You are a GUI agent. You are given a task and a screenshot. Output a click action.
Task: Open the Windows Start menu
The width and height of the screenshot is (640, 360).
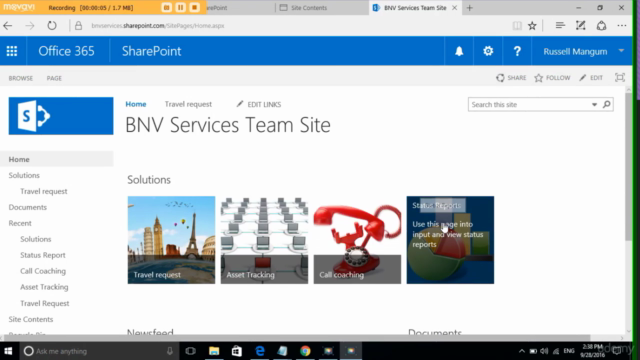point(8,351)
